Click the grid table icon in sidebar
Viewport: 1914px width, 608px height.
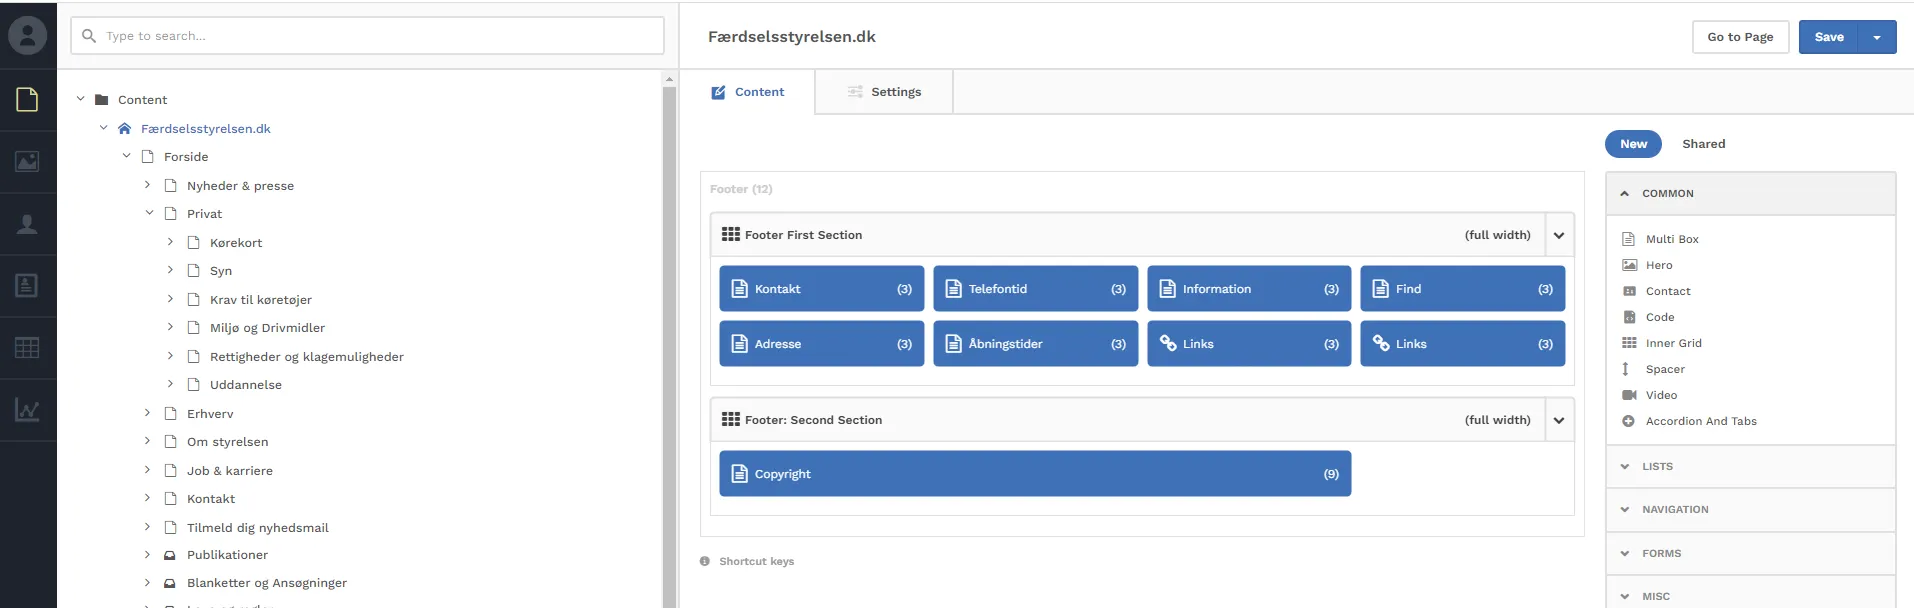(x=27, y=348)
